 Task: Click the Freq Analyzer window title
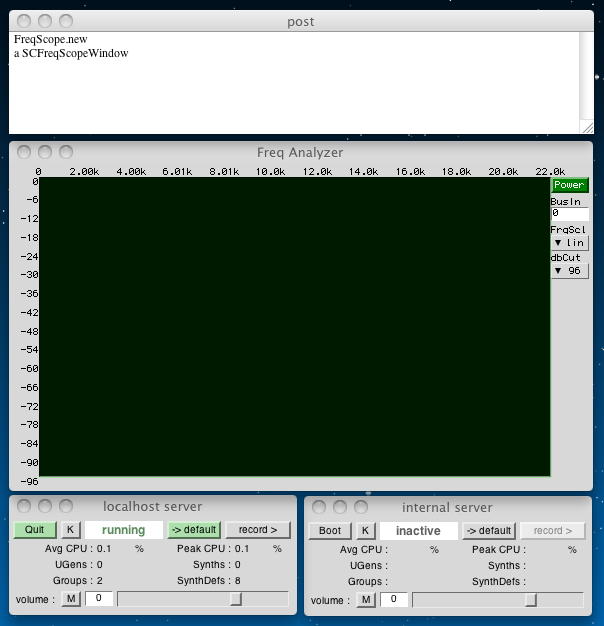[x=300, y=153]
